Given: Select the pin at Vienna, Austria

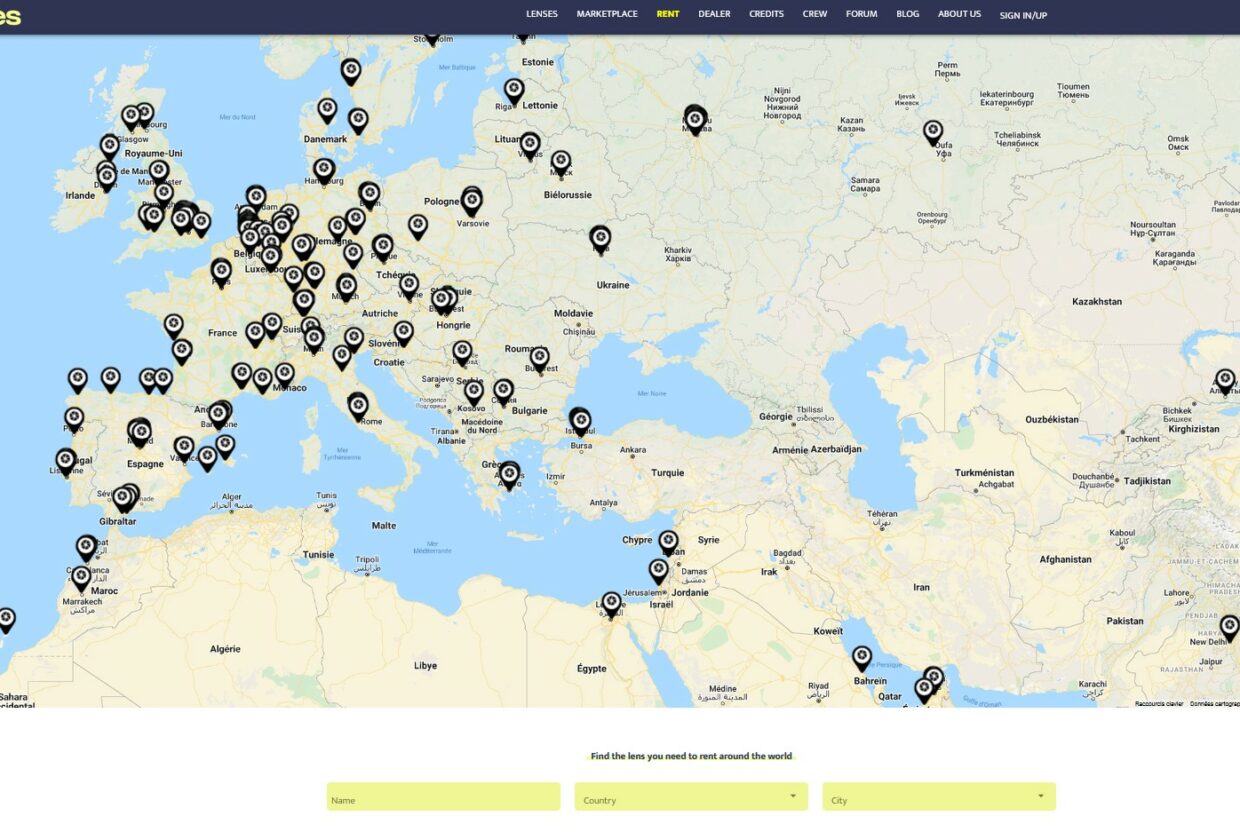Looking at the screenshot, I should (x=409, y=286).
